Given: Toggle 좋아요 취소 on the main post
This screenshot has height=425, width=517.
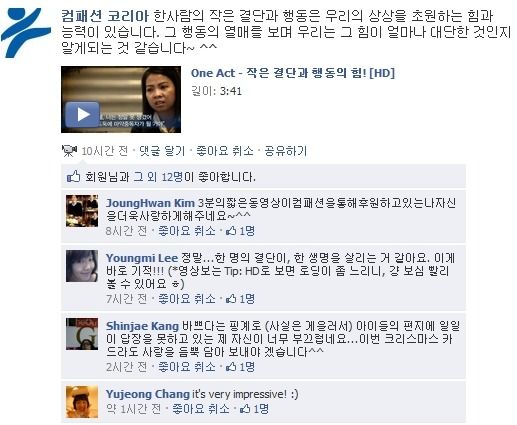Looking at the screenshot, I should coord(225,151).
